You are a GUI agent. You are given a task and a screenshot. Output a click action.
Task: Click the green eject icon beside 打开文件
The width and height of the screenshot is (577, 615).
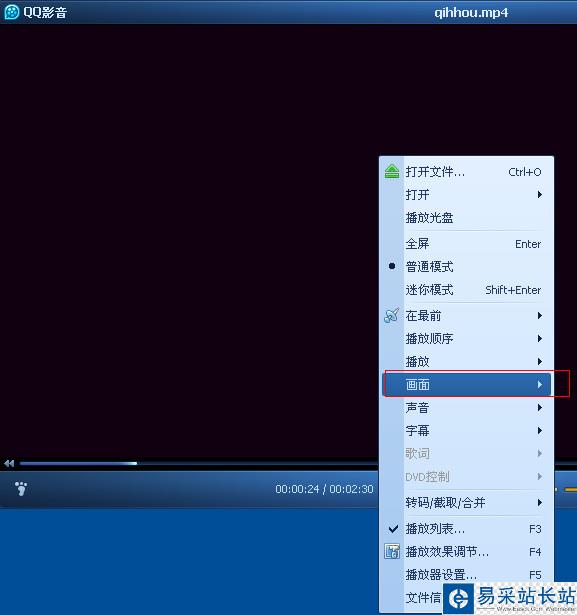391,172
